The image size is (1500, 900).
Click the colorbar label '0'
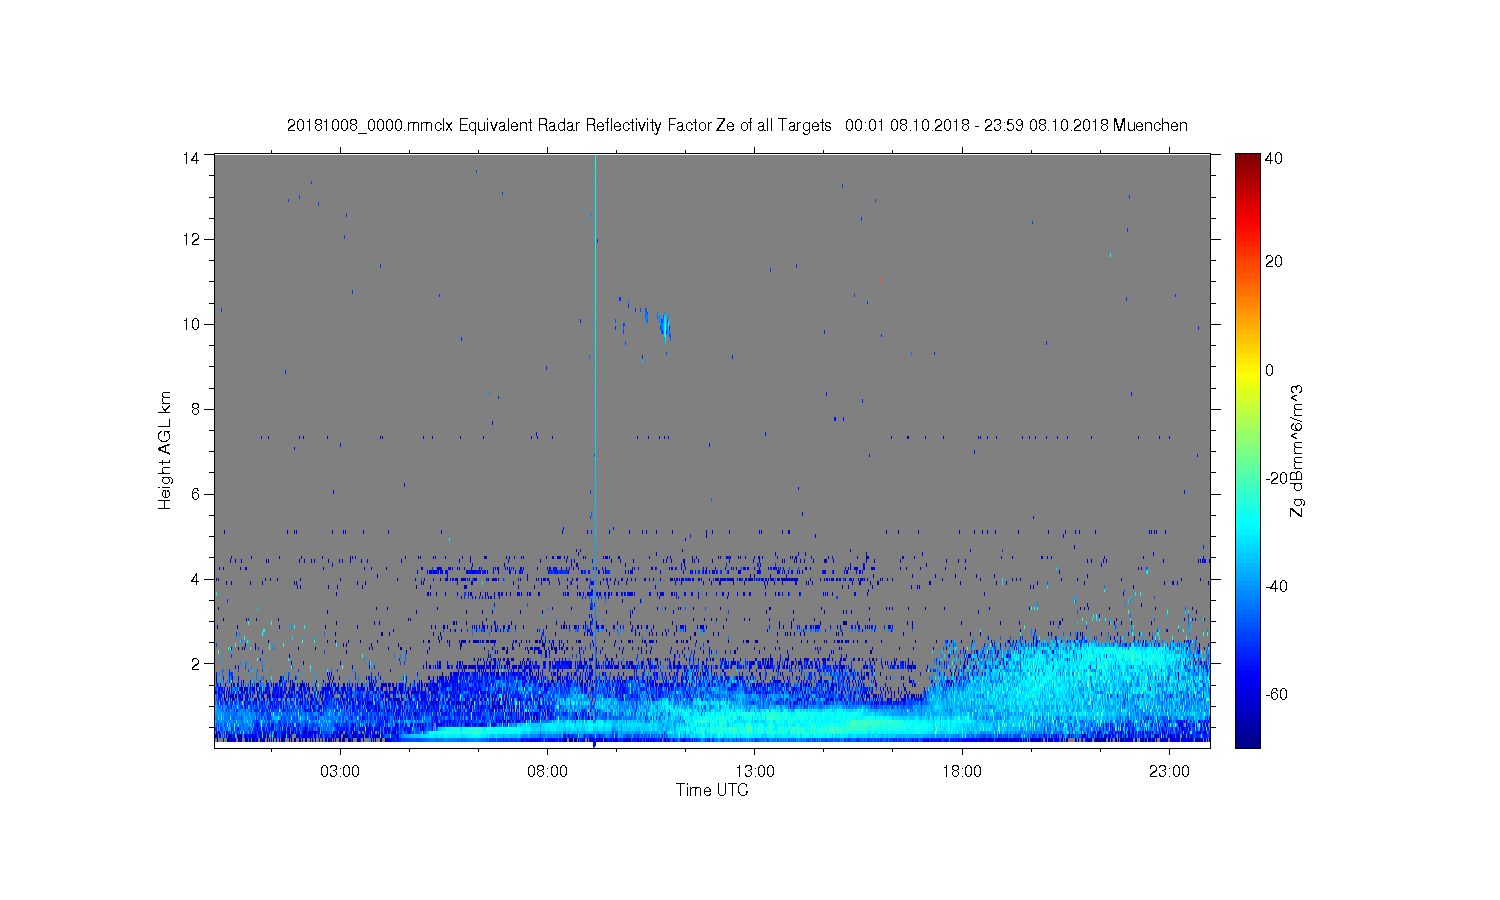(1270, 371)
